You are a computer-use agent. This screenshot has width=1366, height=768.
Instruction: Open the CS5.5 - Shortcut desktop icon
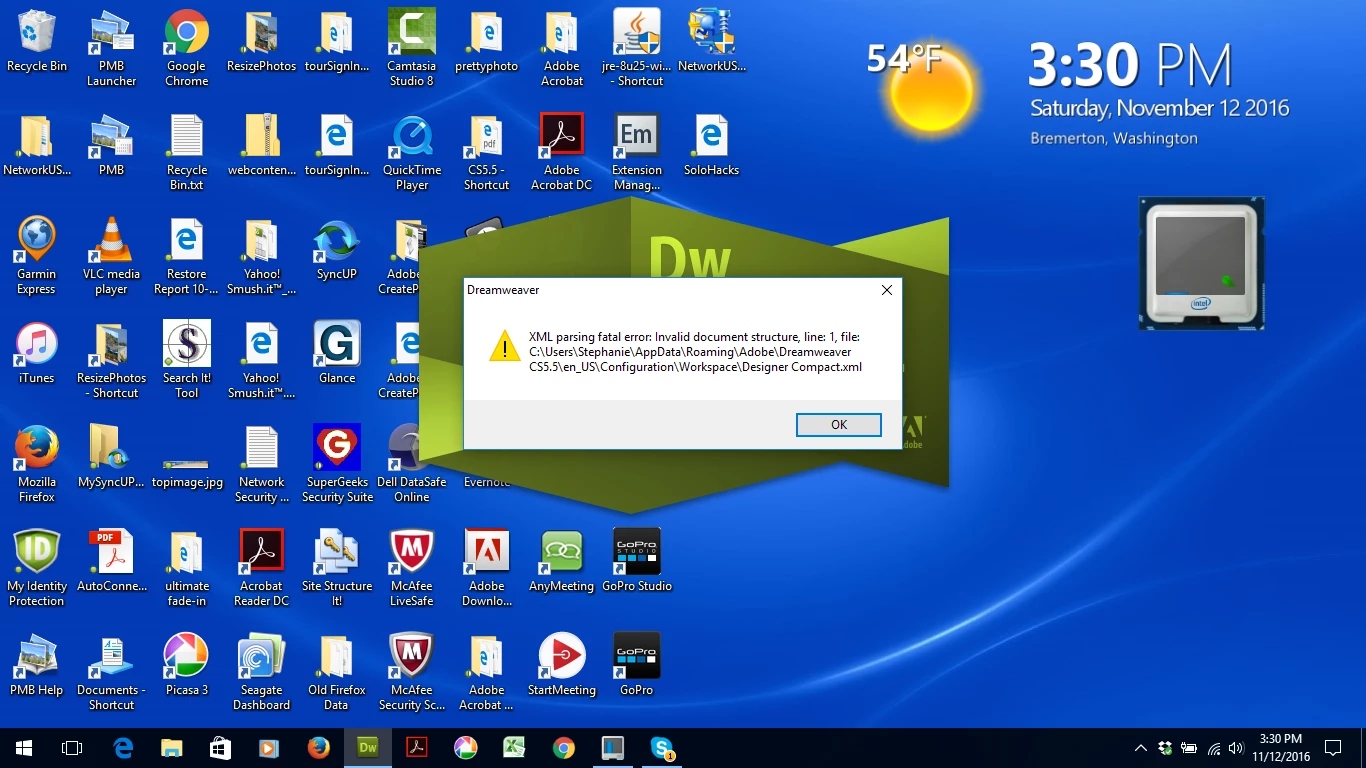pyautogui.click(x=486, y=152)
